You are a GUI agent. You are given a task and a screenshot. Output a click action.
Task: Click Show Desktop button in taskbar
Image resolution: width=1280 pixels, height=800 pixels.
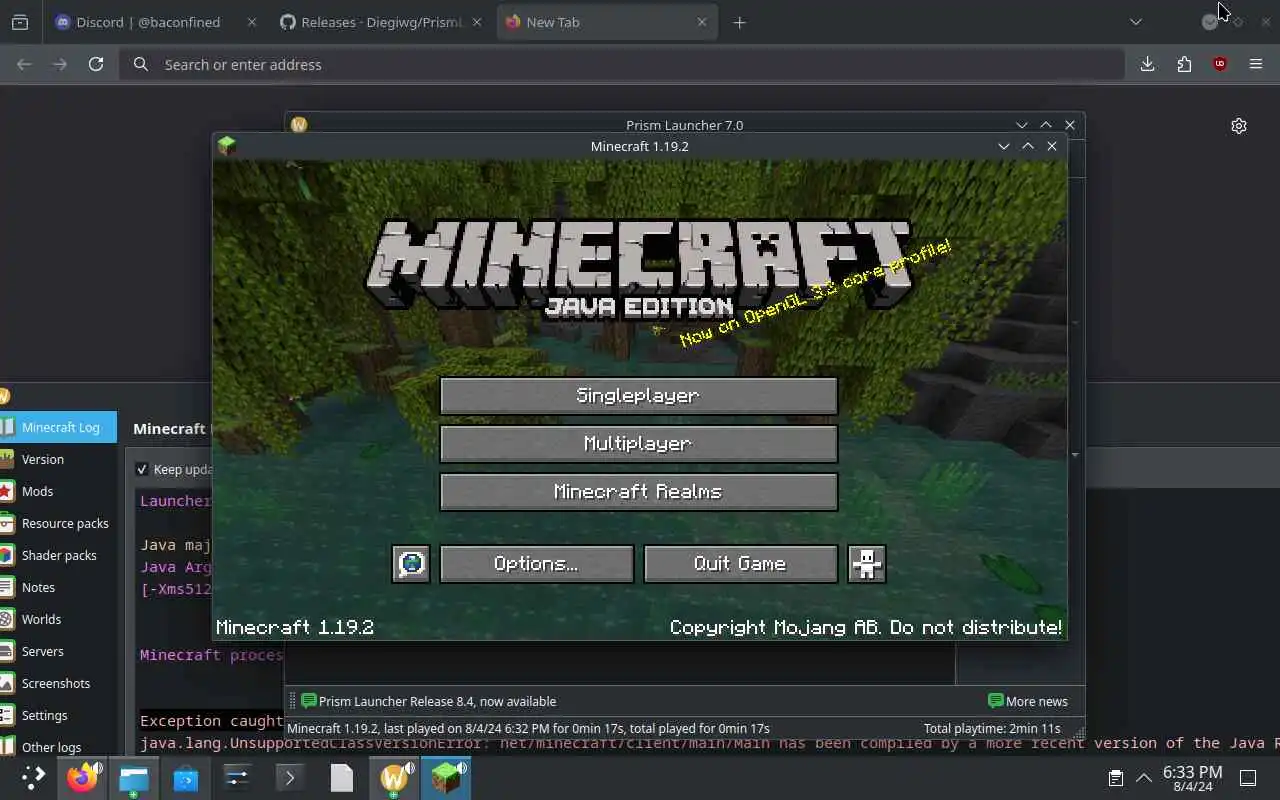click(1248, 777)
